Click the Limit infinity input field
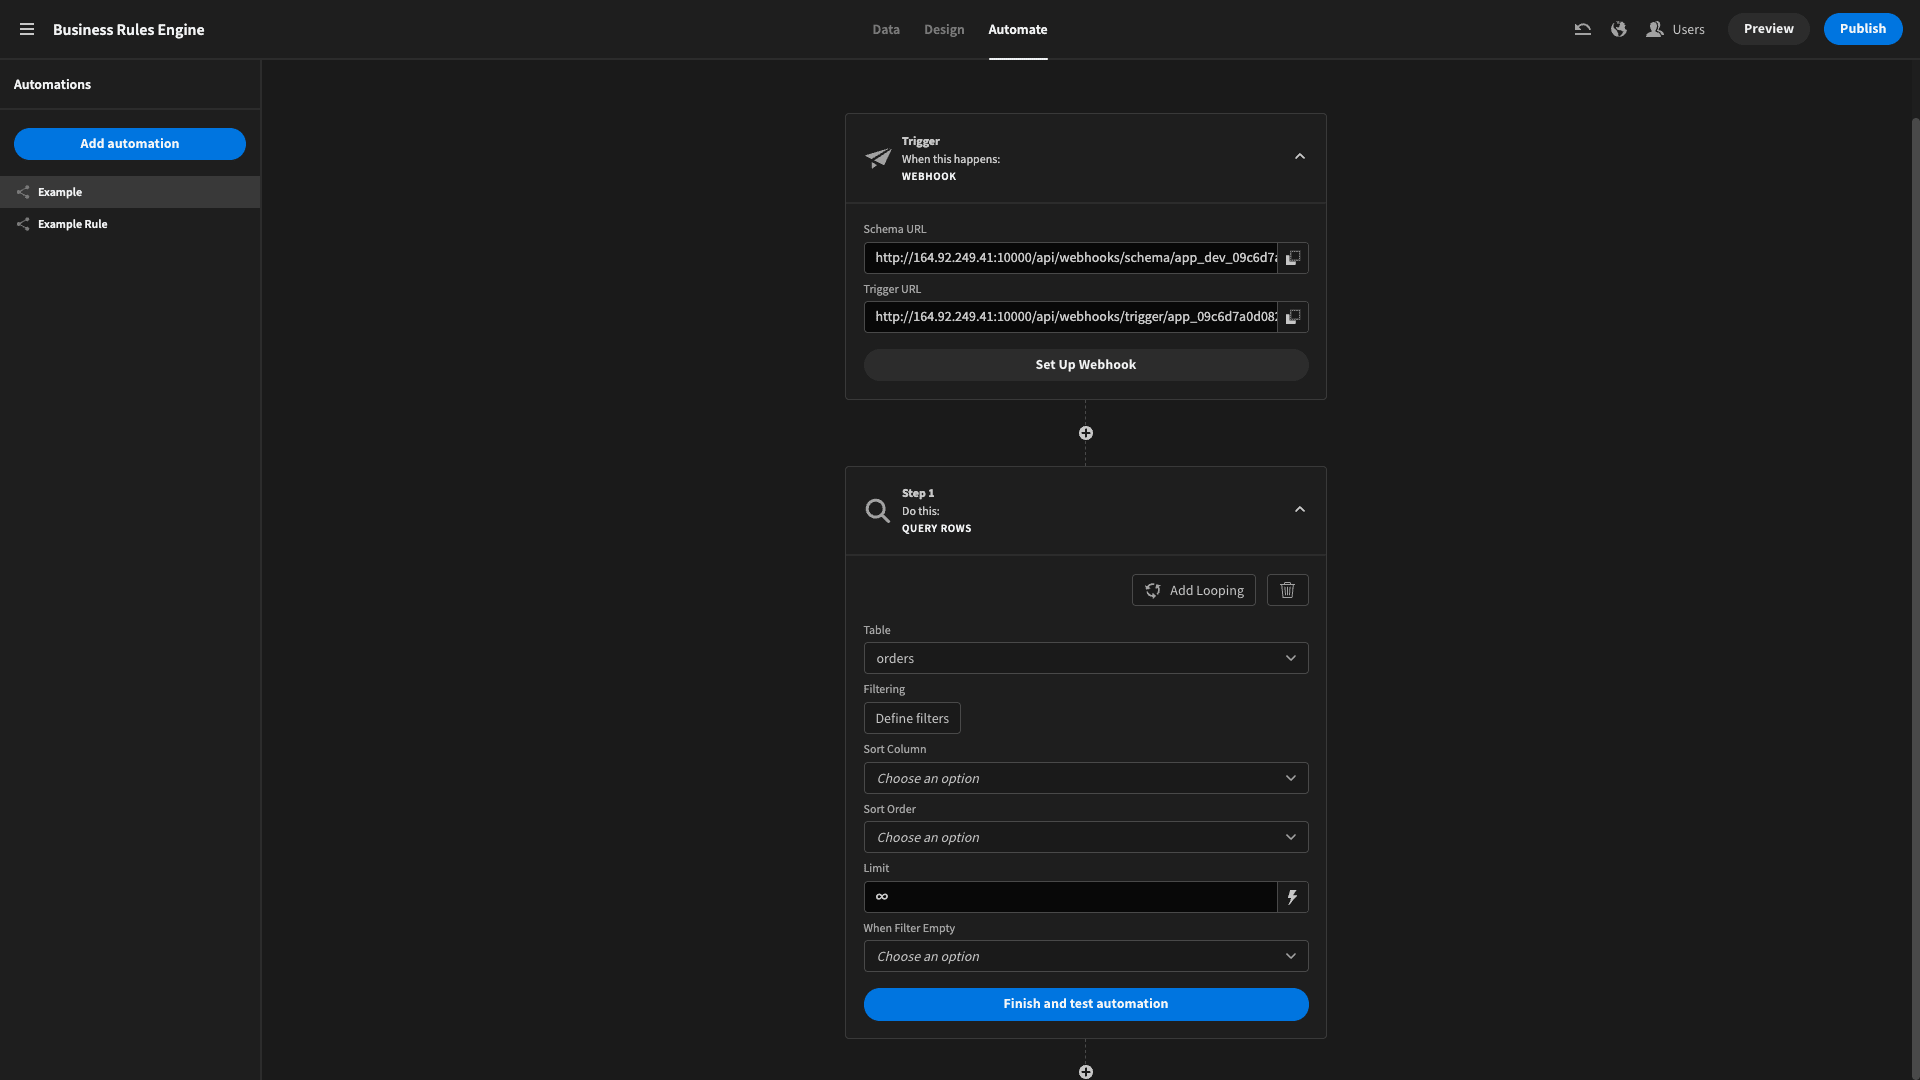Screen dimensions: 1920x1080 (1071, 897)
